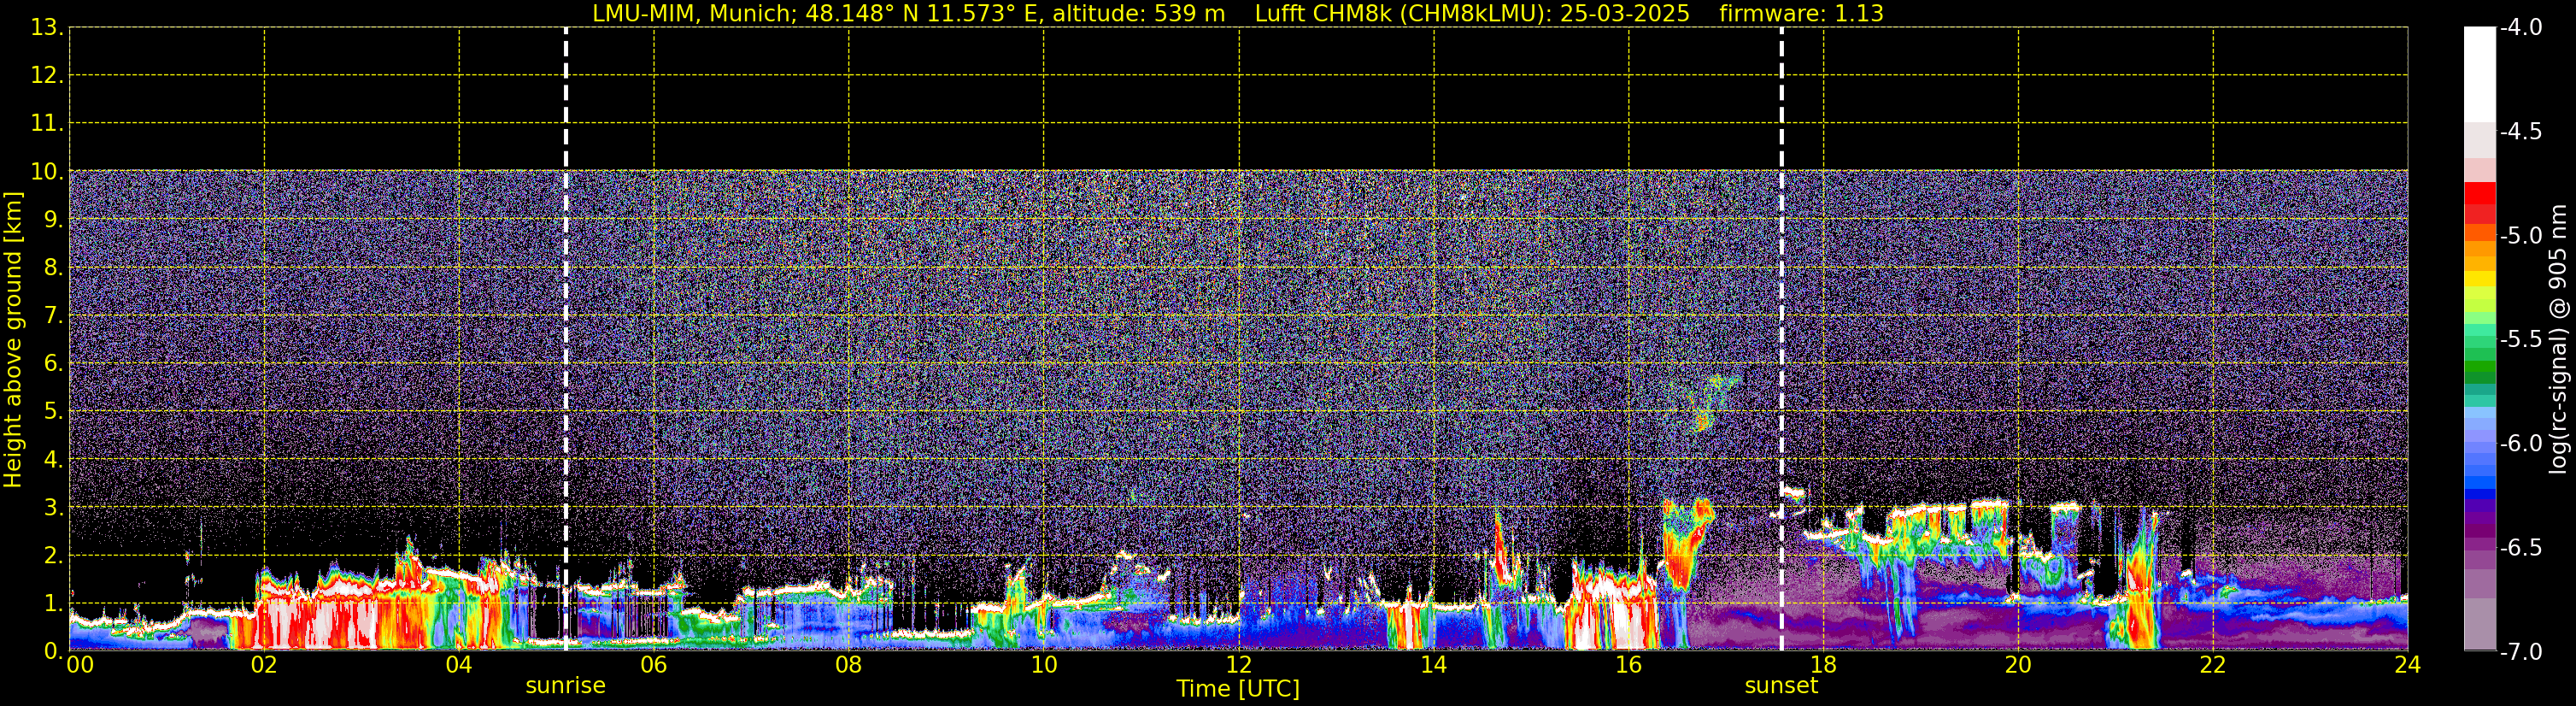Click the '5.' height tick label
The image size is (2576, 706).
pos(53,412)
